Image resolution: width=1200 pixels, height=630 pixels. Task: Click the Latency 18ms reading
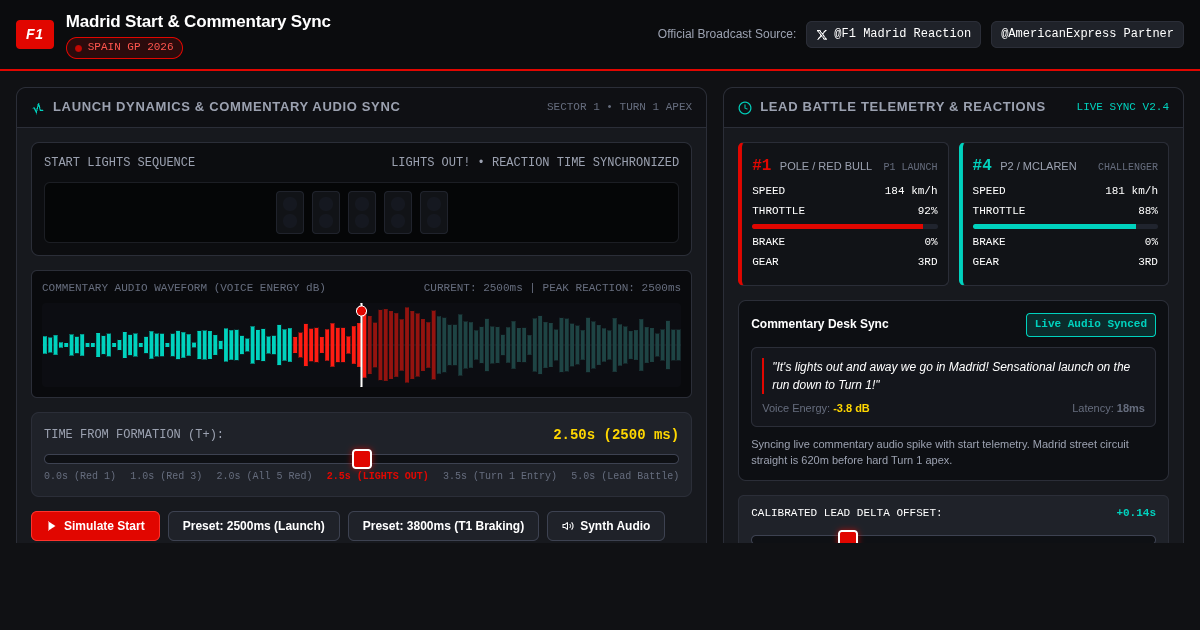coord(1108,408)
